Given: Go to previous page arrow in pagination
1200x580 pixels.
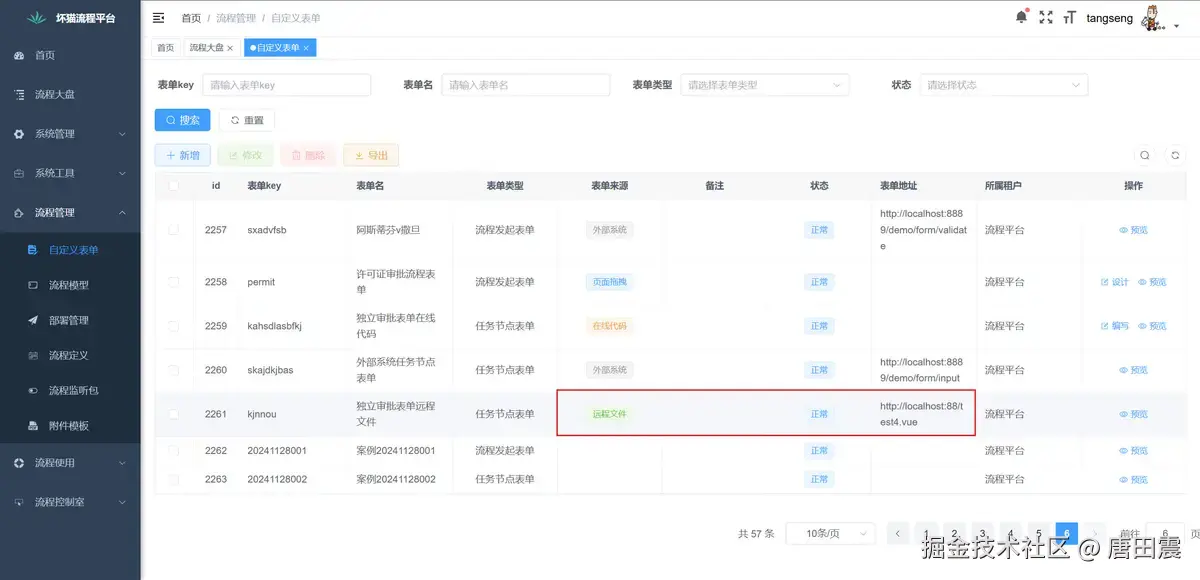Looking at the screenshot, I should (899, 534).
